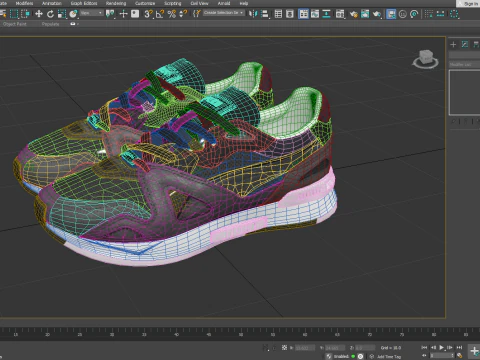Toggle the Layer Explorer icon
480x360 pixels.
click(290, 14)
